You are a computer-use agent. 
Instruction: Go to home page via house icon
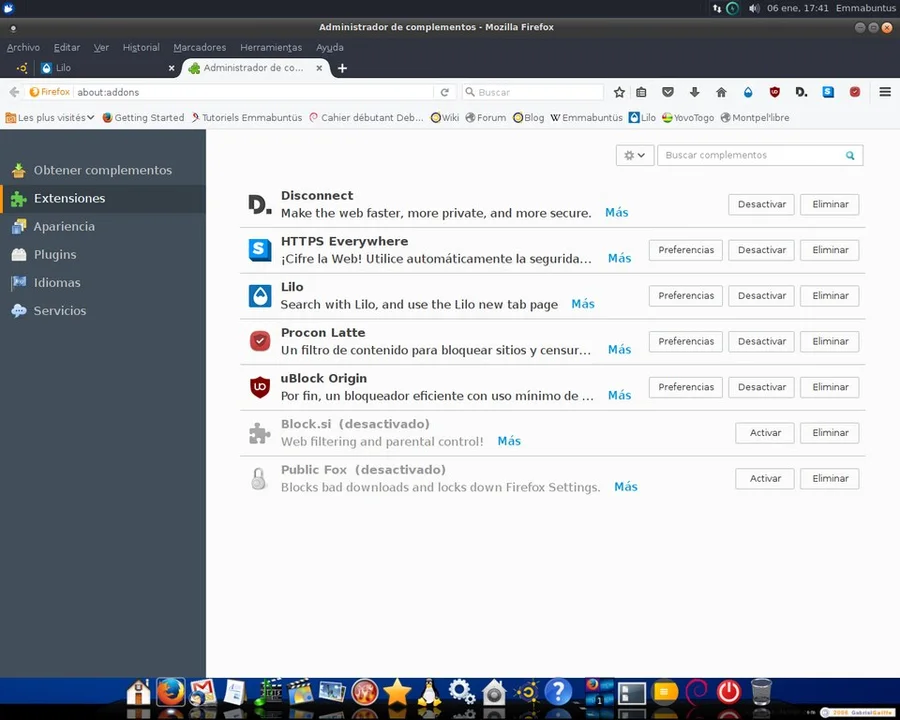(721, 92)
